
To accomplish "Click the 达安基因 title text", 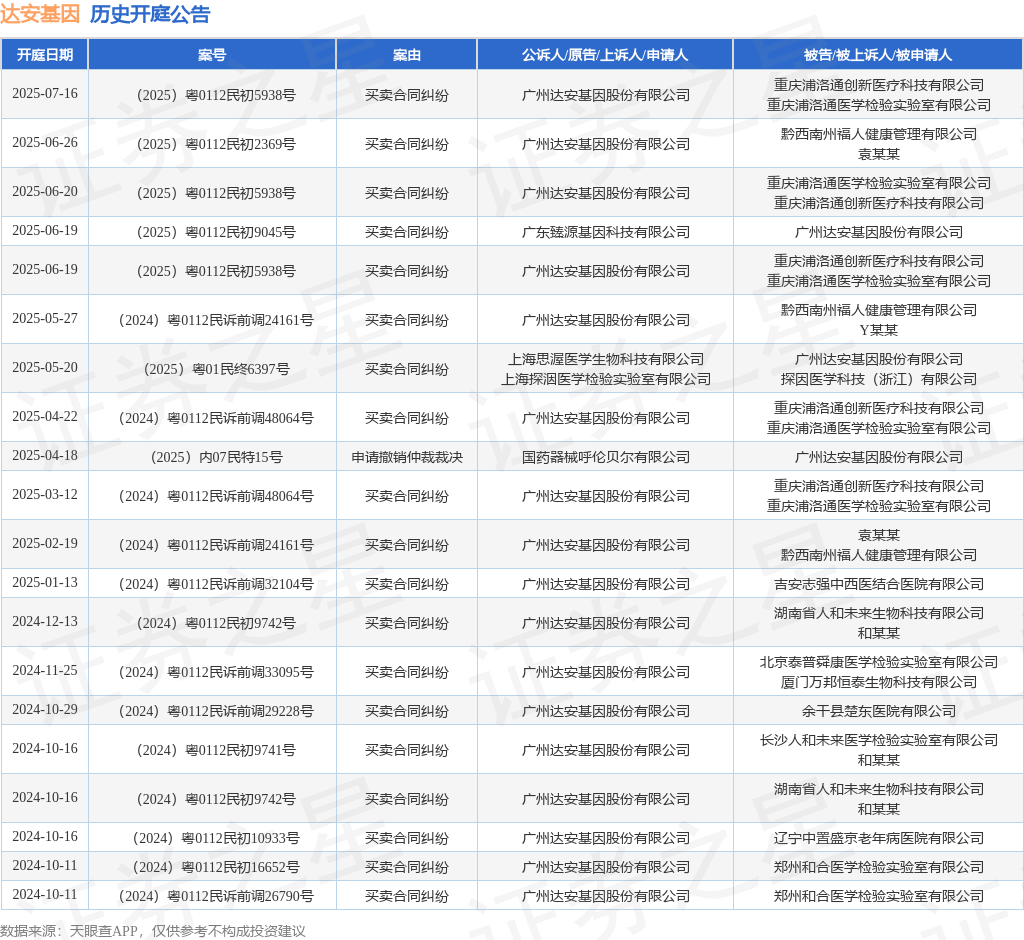I will point(40,14).
